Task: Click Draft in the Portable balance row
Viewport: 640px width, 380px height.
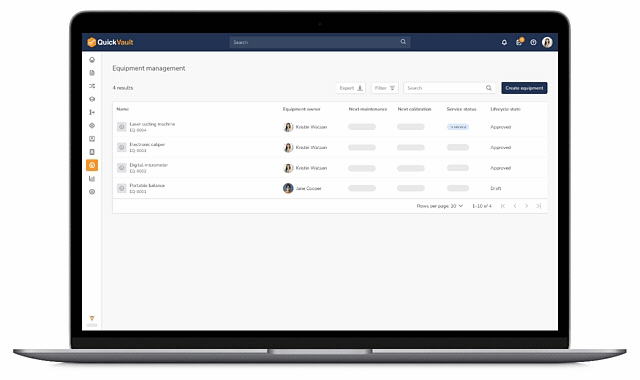Action: point(496,188)
